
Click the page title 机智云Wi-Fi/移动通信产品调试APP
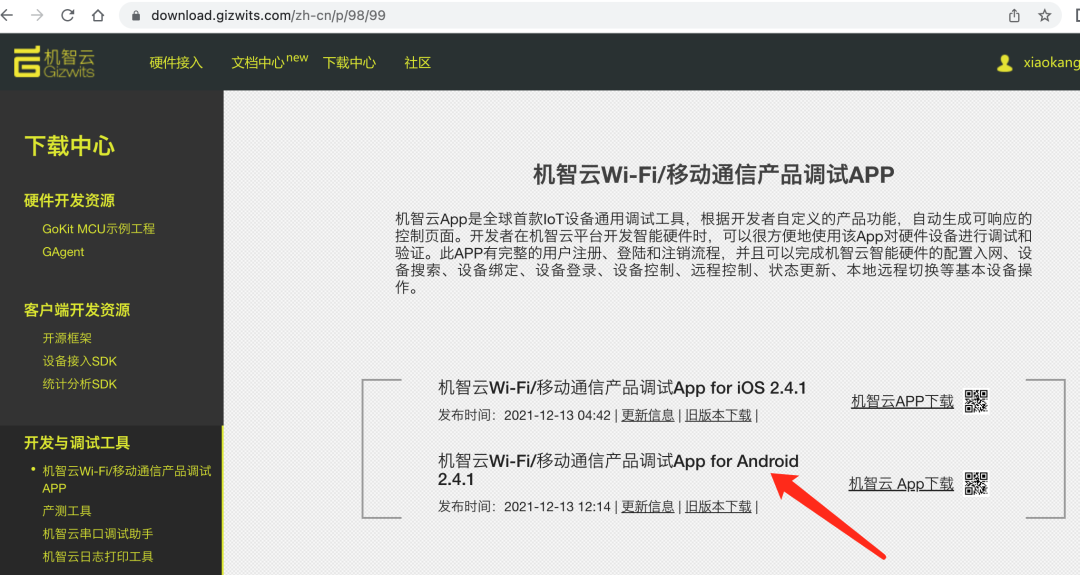714,175
